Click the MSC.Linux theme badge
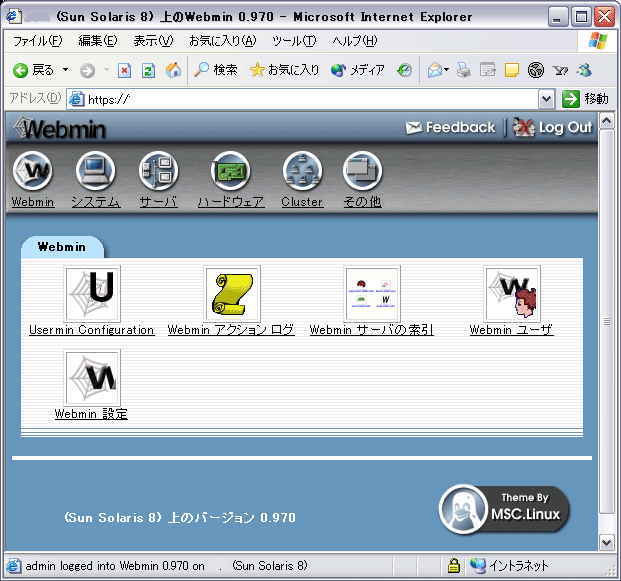The height and width of the screenshot is (581, 621). (505, 509)
